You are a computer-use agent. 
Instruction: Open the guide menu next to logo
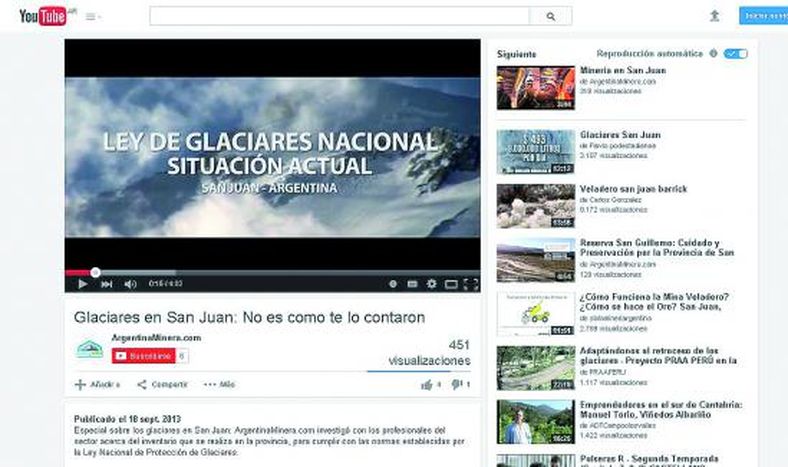tap(93, 17)
